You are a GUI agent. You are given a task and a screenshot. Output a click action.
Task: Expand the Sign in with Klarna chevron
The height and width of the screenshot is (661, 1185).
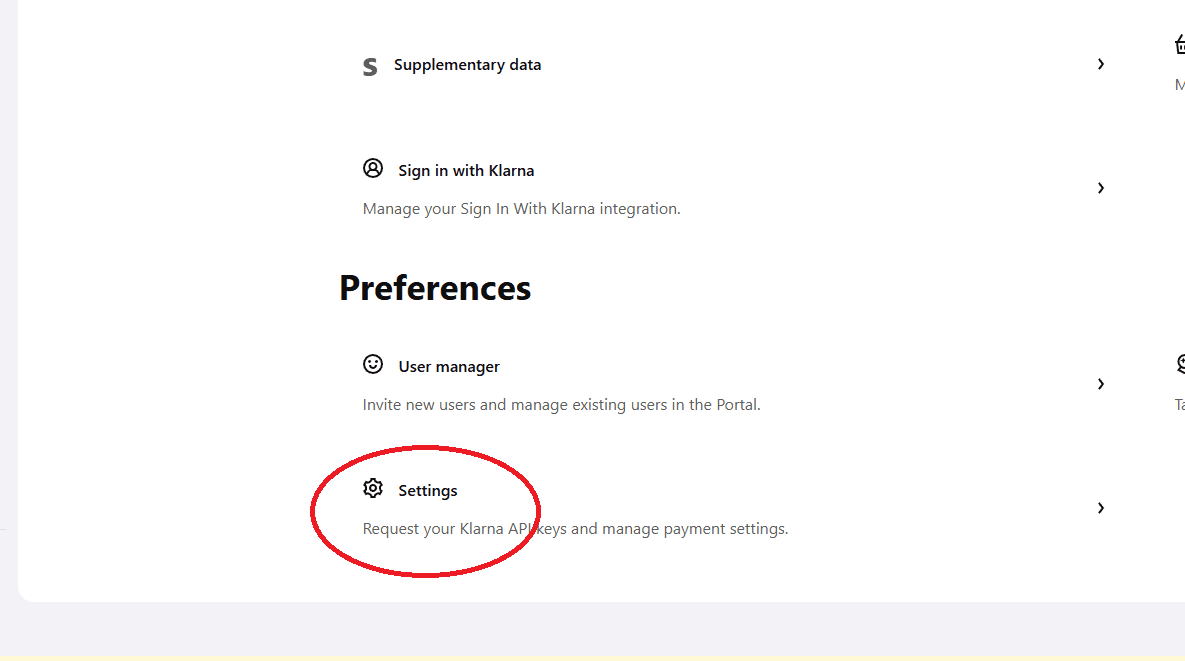pos(1101,187)
